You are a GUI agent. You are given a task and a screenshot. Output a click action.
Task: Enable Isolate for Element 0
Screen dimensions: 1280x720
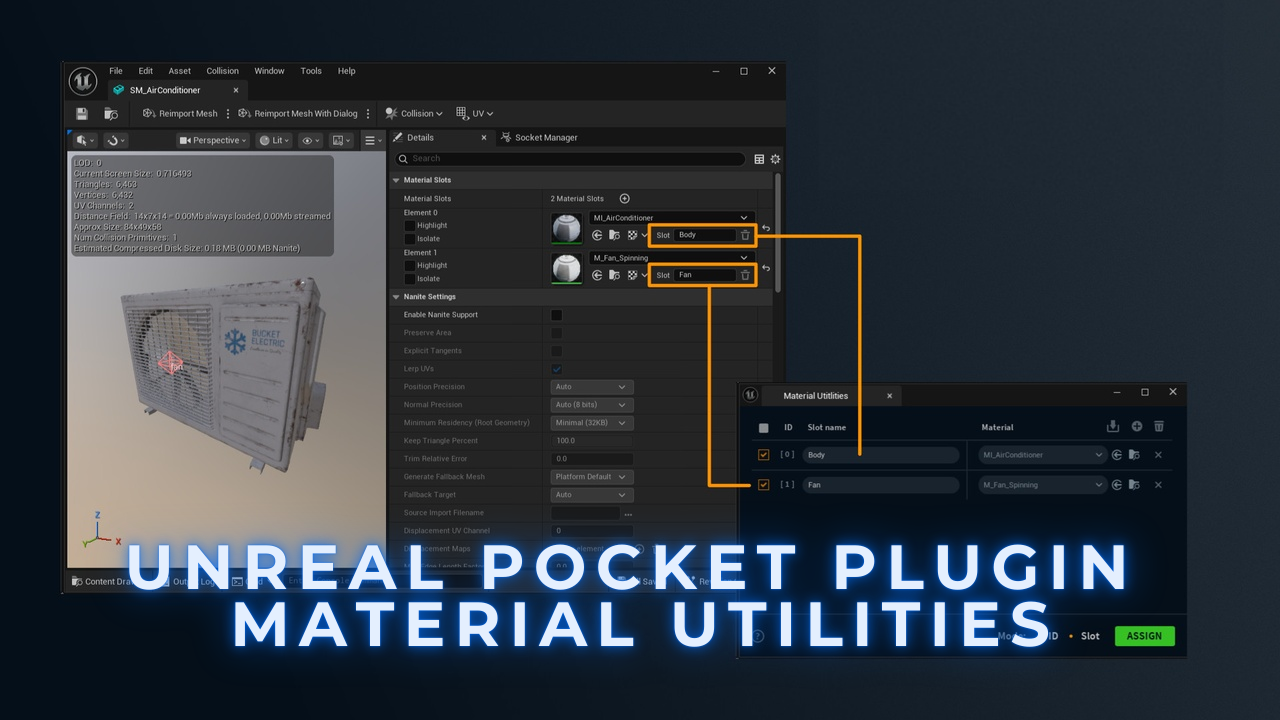coord(409,239)
